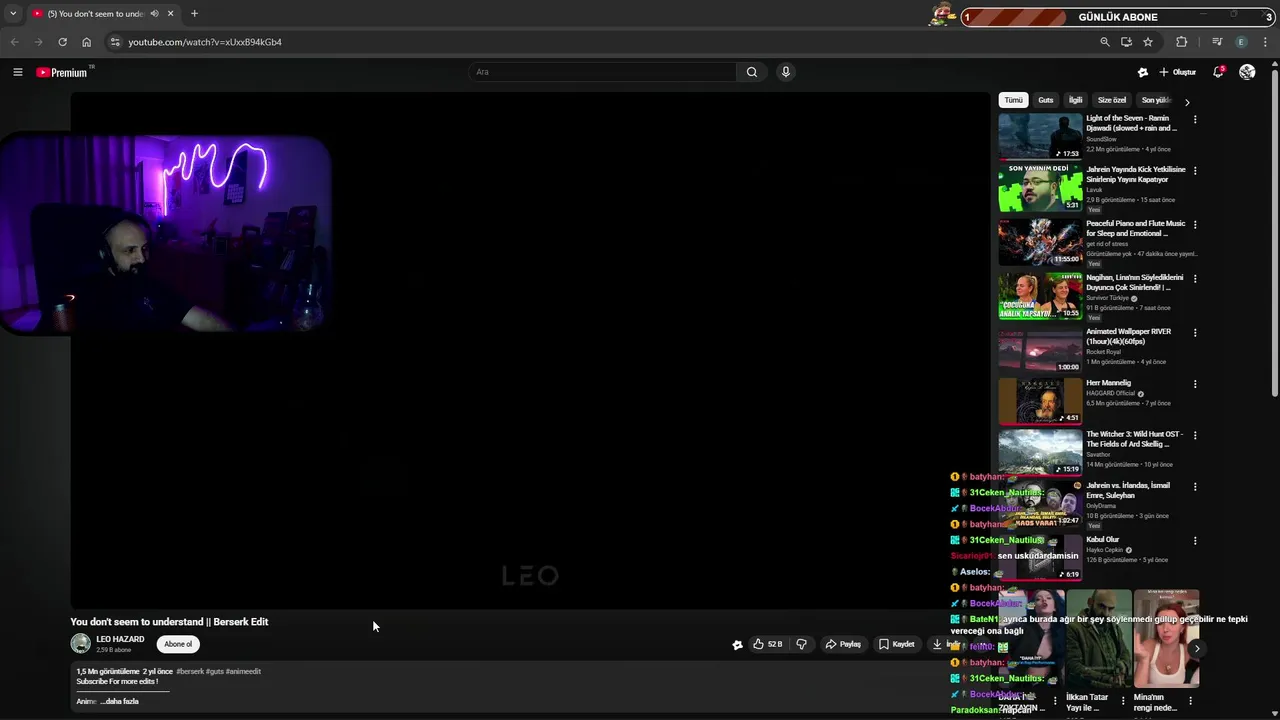Image resolution: width=1280 pixels, height=720 pixels.
Task: View site information icon in address bar
Action: (x=115, y=42)
